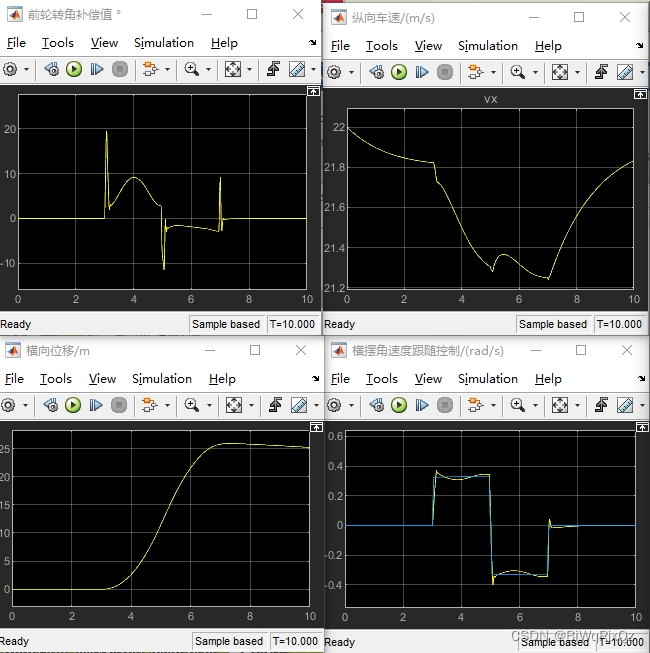Toggle toolbar docking arrow in front wheel angle scope
Viewport: 650px width, 653px height.
click(x=313, y=42)
